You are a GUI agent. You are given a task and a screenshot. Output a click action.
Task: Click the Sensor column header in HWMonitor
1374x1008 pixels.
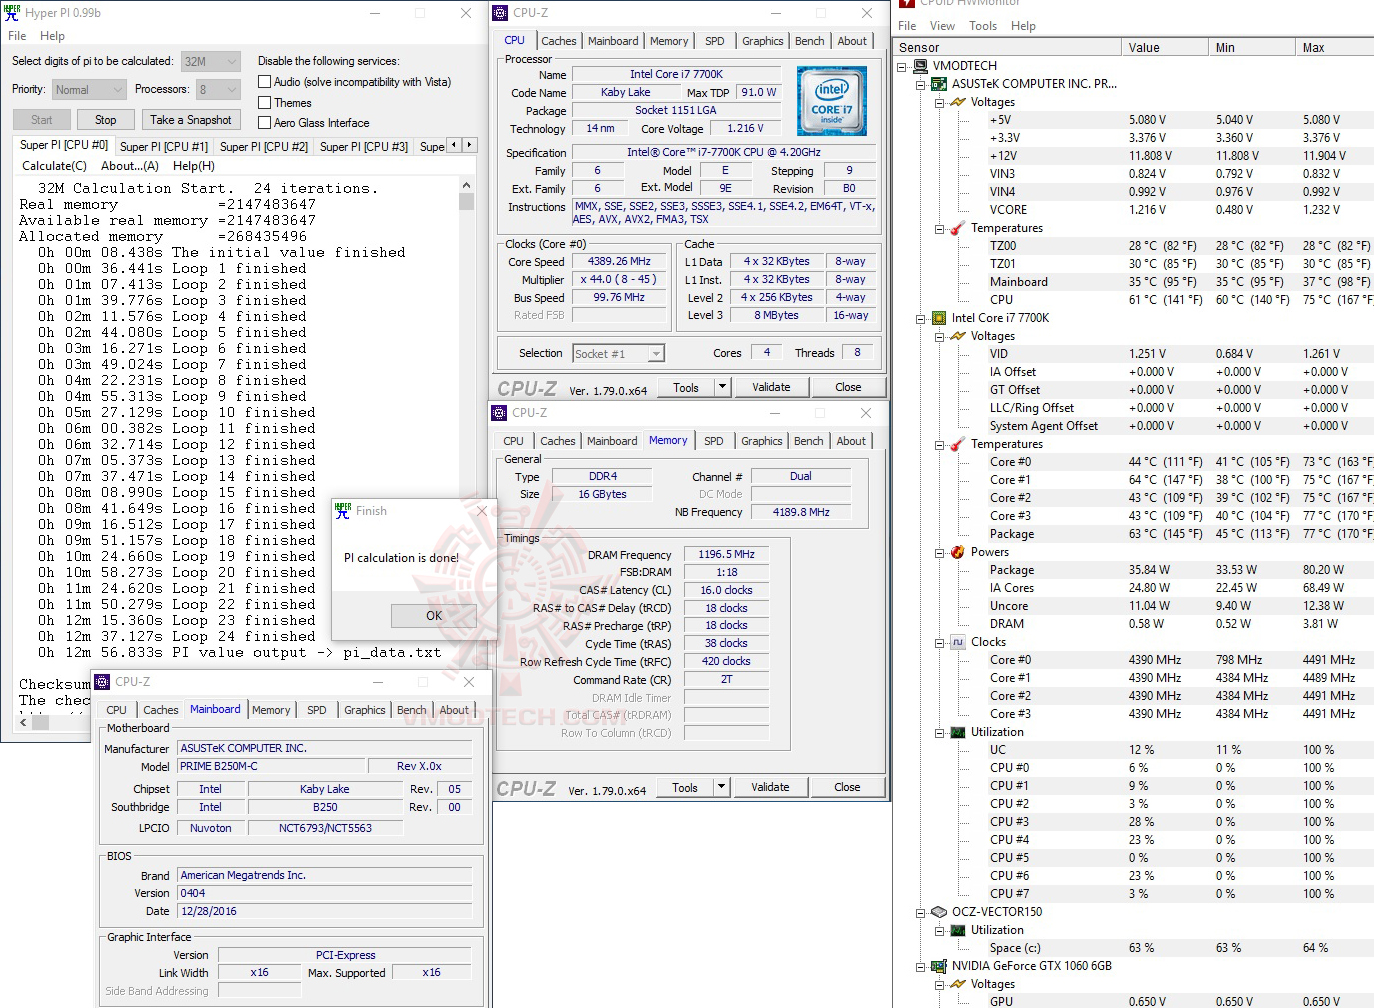[1008, 47]
